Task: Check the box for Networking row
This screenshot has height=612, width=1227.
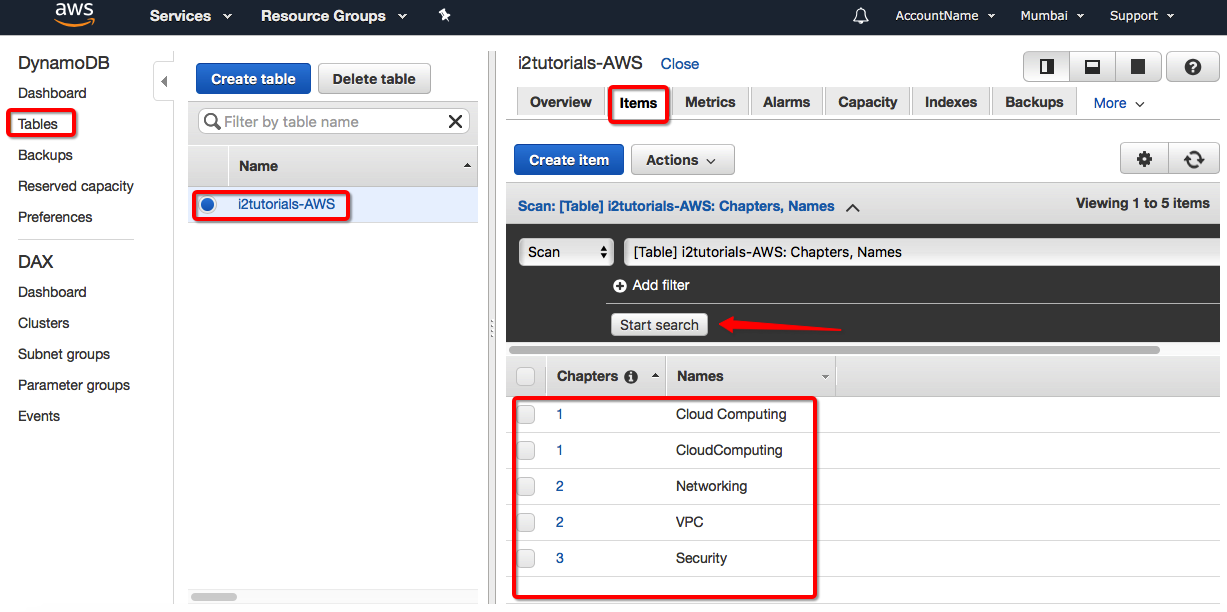Action: tap(526, 486)
